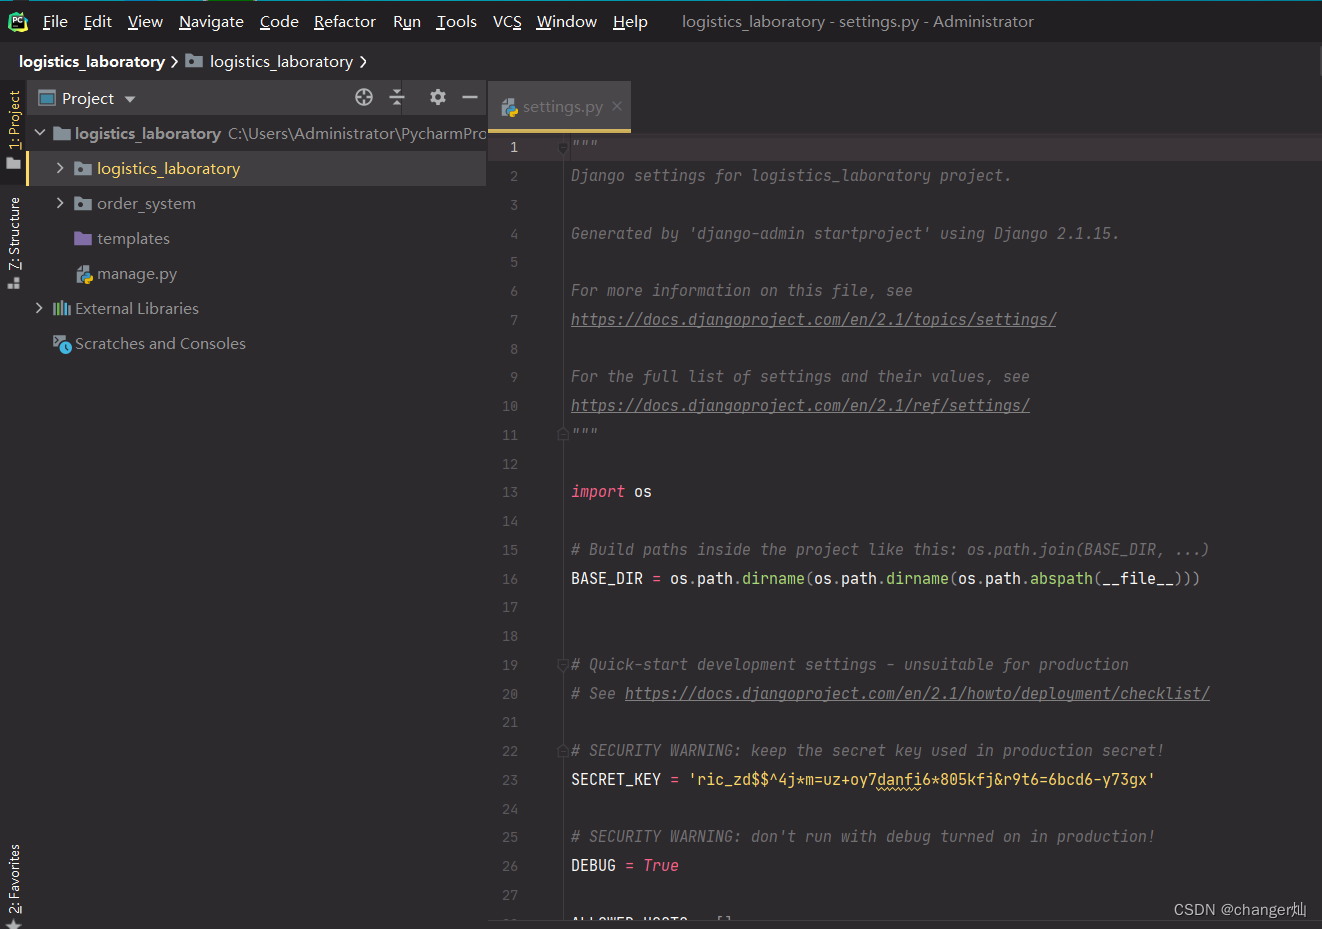Click BASE_DIR variable on line 16
Viewport: 1322px width, 929px height.
click(x=606, y=579)
